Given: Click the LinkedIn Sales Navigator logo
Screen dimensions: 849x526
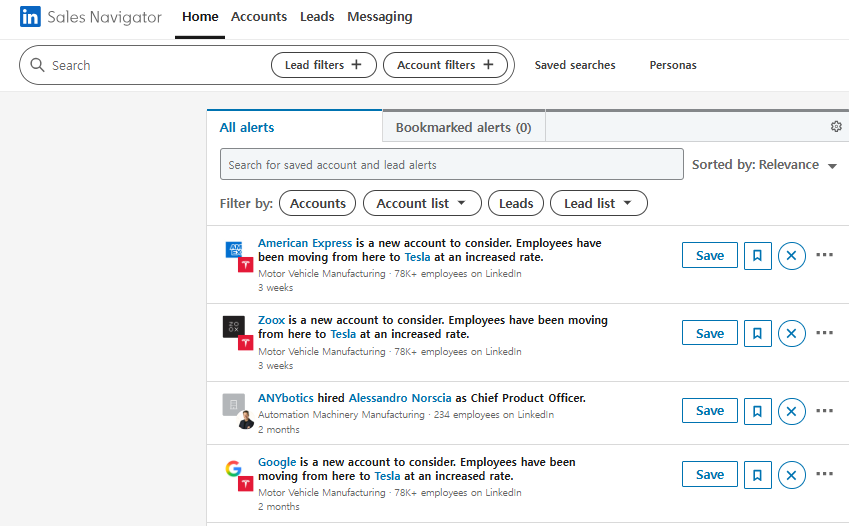Looking at the screenshot, I should pos(90,17).
